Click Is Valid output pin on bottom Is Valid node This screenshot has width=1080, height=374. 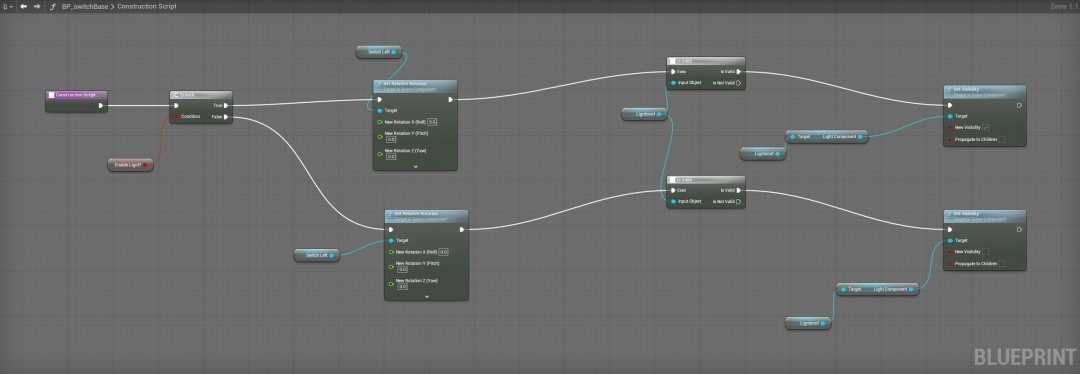[x=738, y=190]
